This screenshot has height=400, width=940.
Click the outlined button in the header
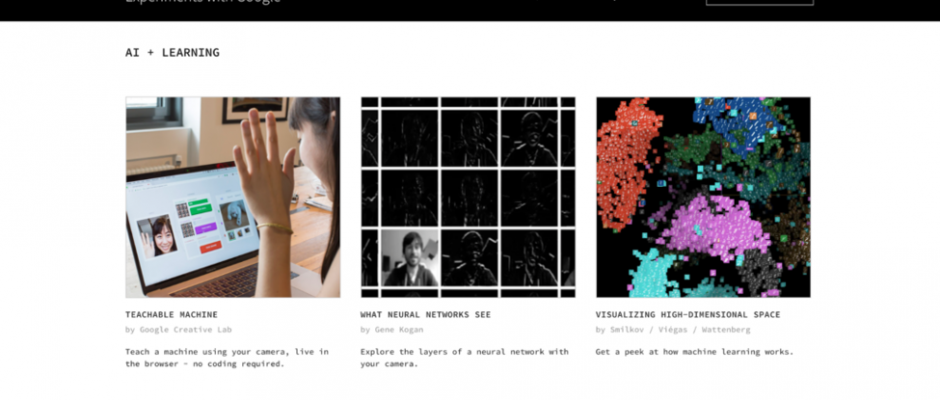[x=760, y=2]
